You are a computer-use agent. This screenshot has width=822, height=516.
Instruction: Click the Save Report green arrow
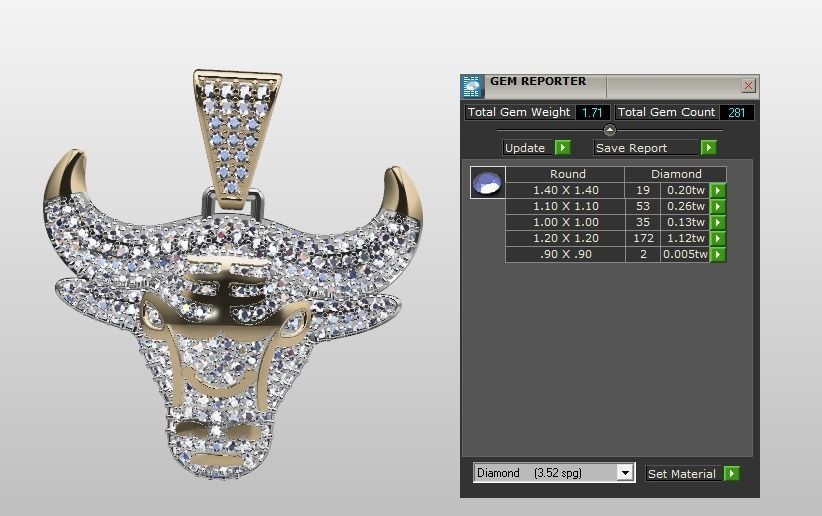(x=708, y=148)
